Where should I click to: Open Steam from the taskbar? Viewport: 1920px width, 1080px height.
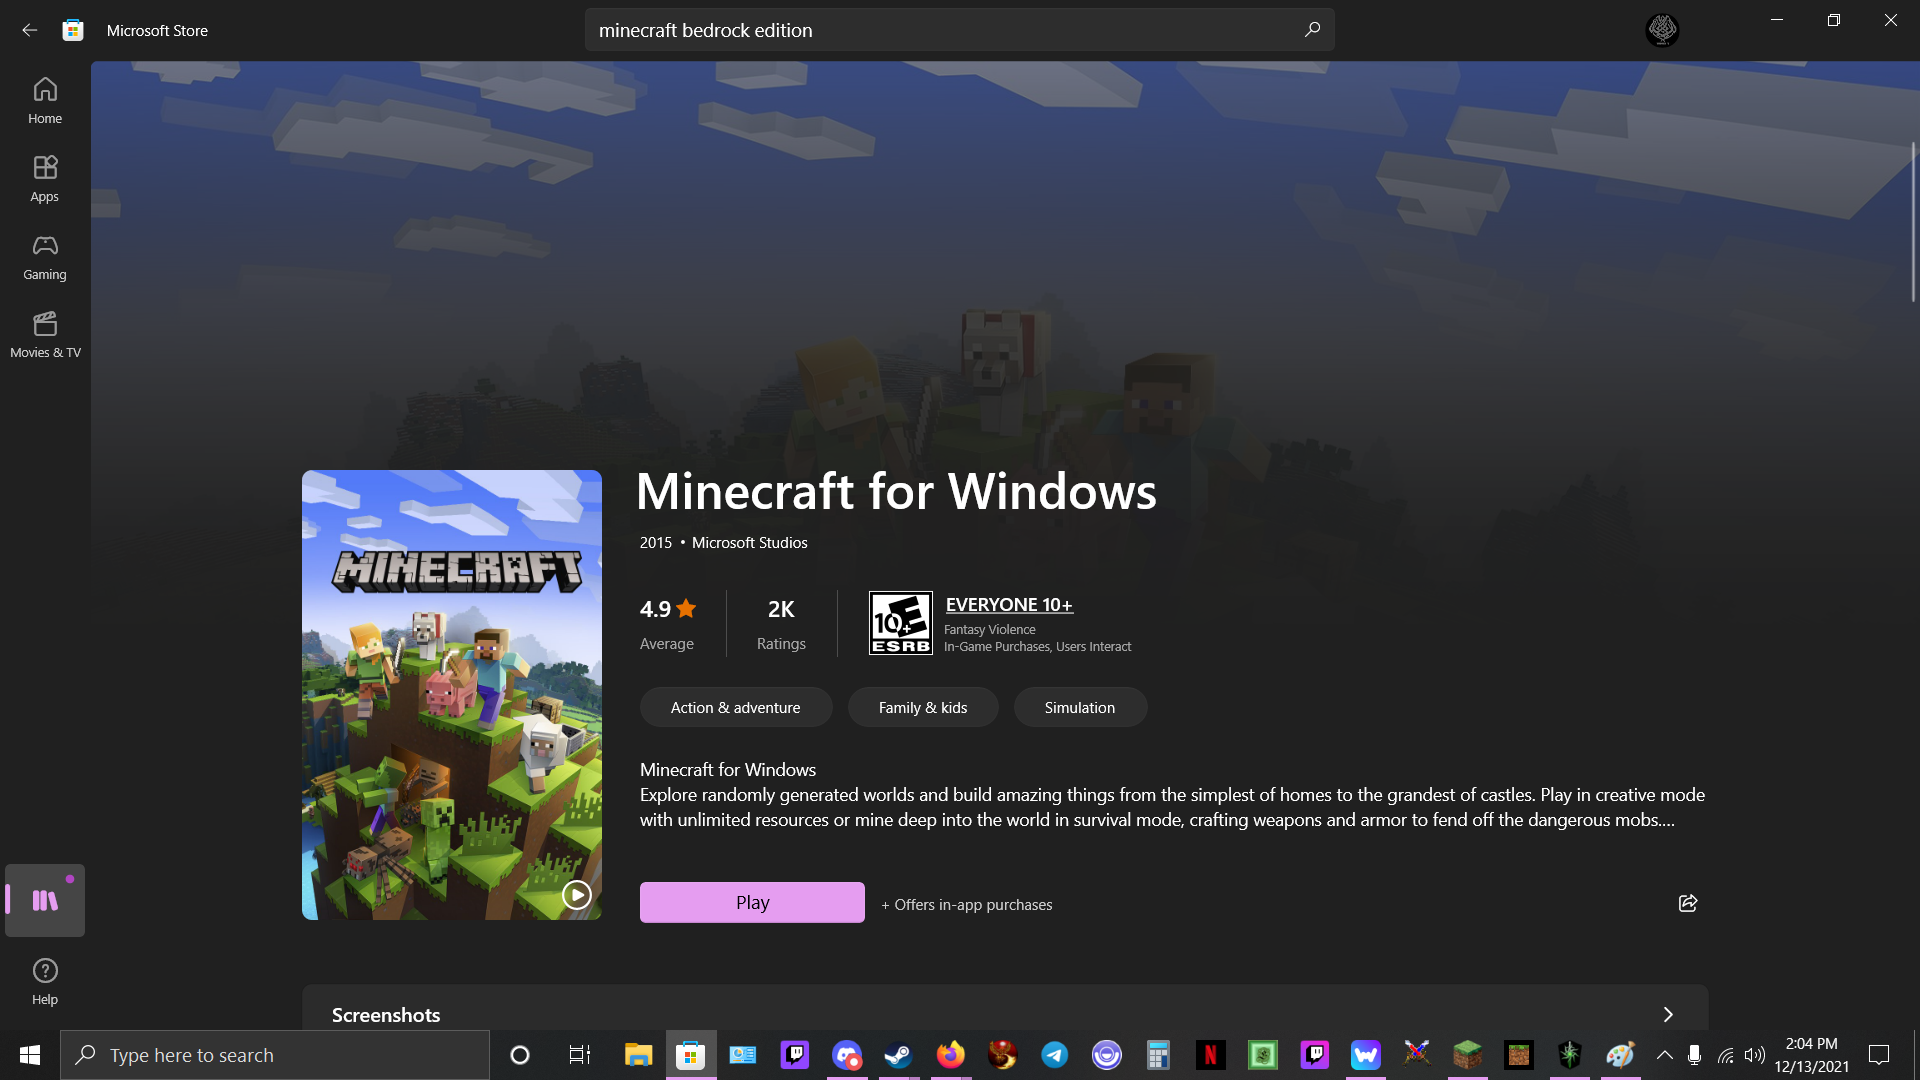coord(898,1055)
